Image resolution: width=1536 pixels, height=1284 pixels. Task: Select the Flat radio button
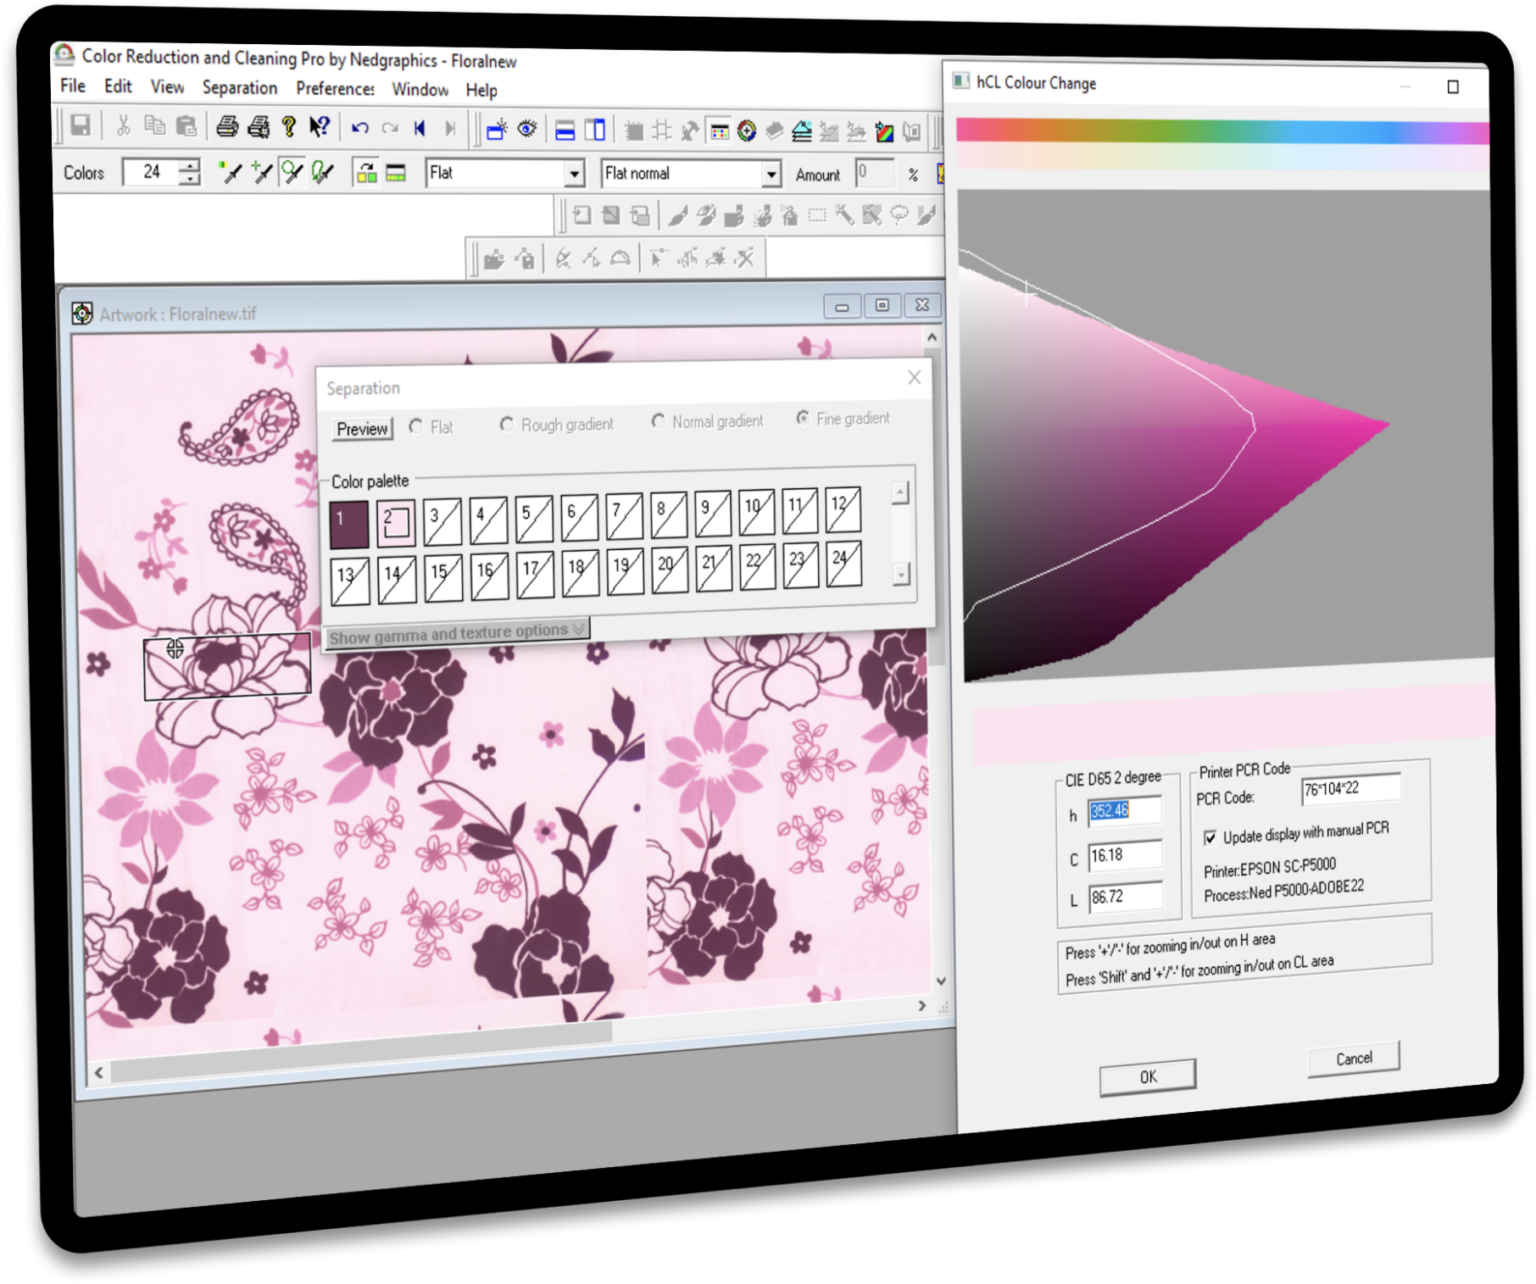tap(416, 426)
